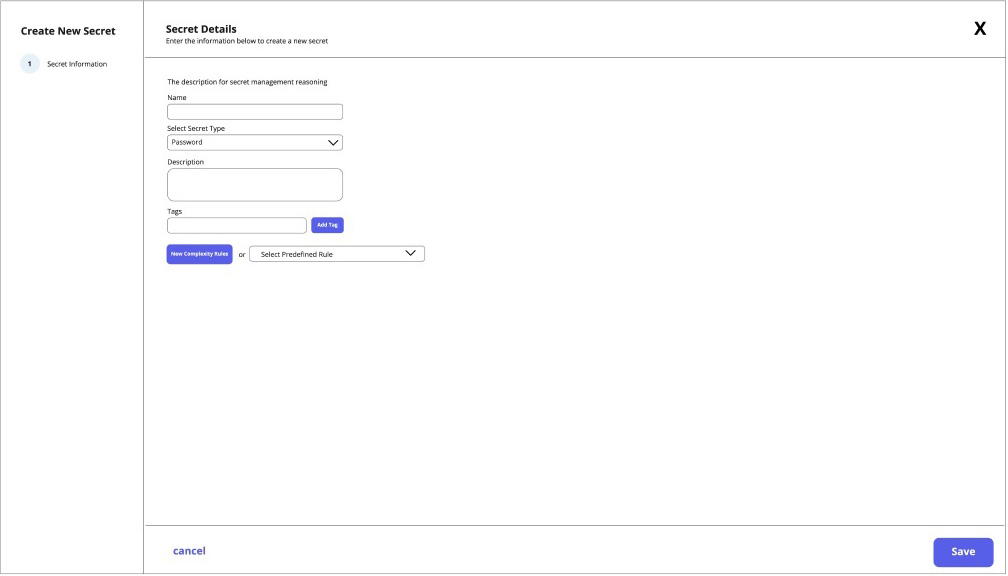Click the cancel link
The image size is (1008, 576).
pos(189,550)
